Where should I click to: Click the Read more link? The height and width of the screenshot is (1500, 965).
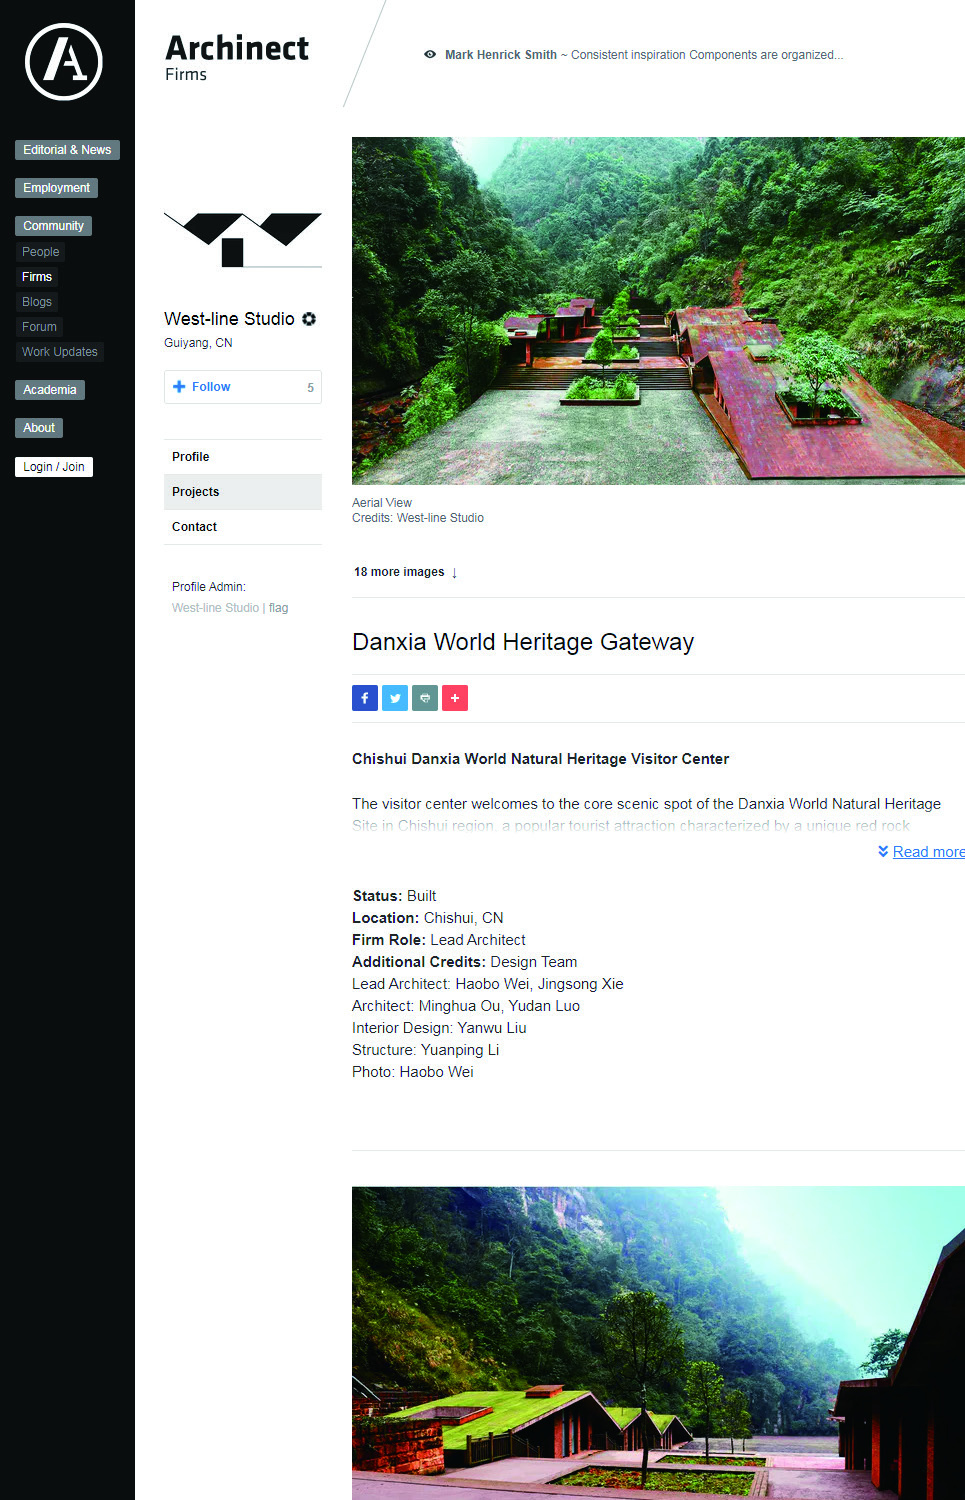pyautogui.click(x=928, y=852)
